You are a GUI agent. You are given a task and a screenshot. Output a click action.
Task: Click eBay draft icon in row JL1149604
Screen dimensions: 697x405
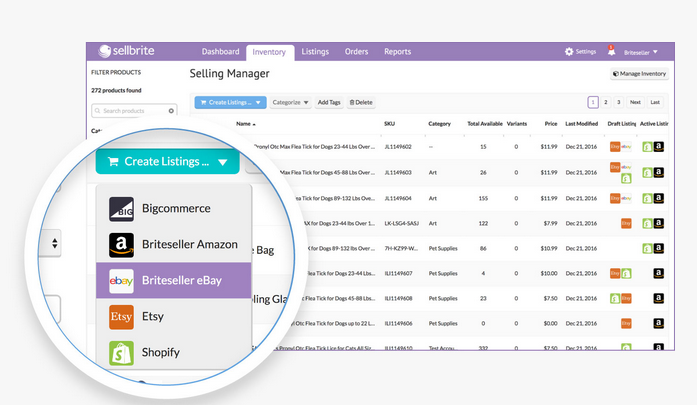[x=626, y=198]
